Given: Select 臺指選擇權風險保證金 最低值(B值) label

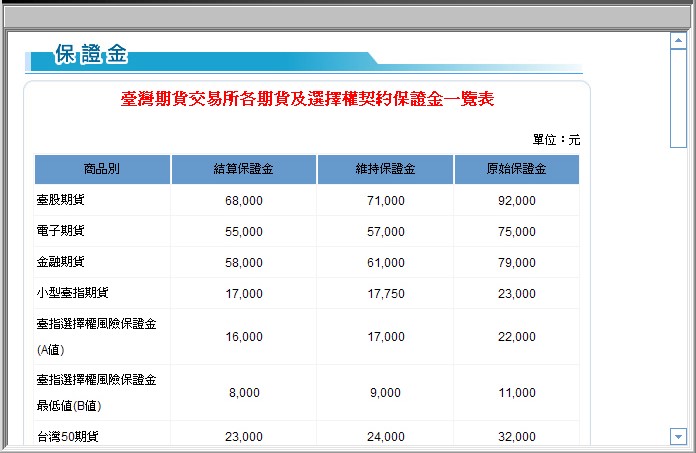Looking at the screenshot, I should [96, 393].
